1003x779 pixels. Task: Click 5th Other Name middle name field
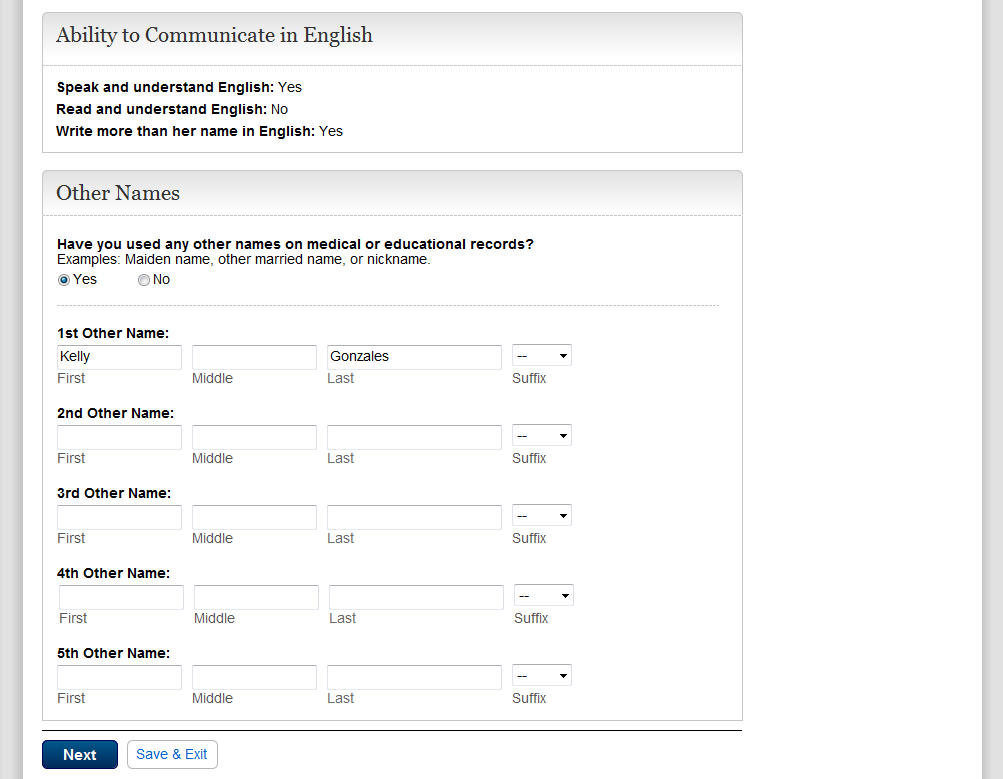pos(254,677)
